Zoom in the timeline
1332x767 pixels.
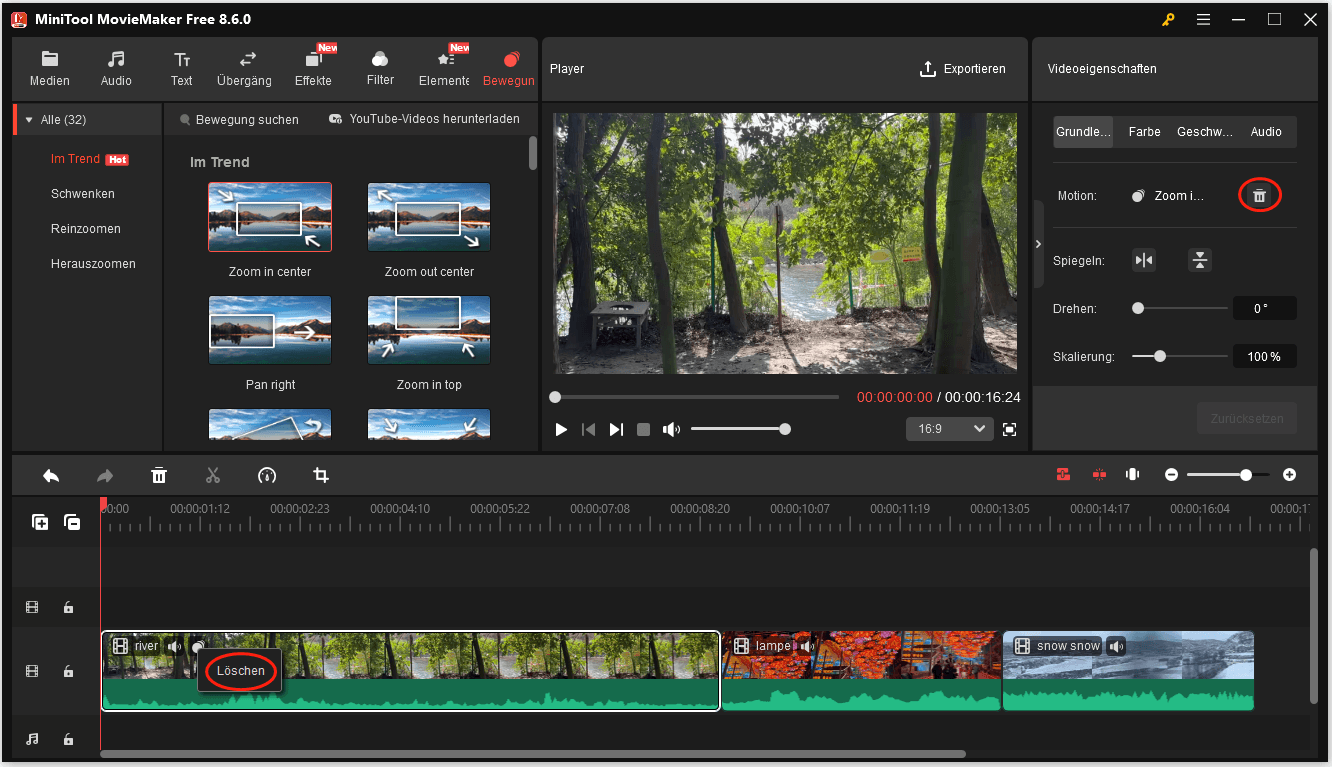click(x=1290, y=475)
